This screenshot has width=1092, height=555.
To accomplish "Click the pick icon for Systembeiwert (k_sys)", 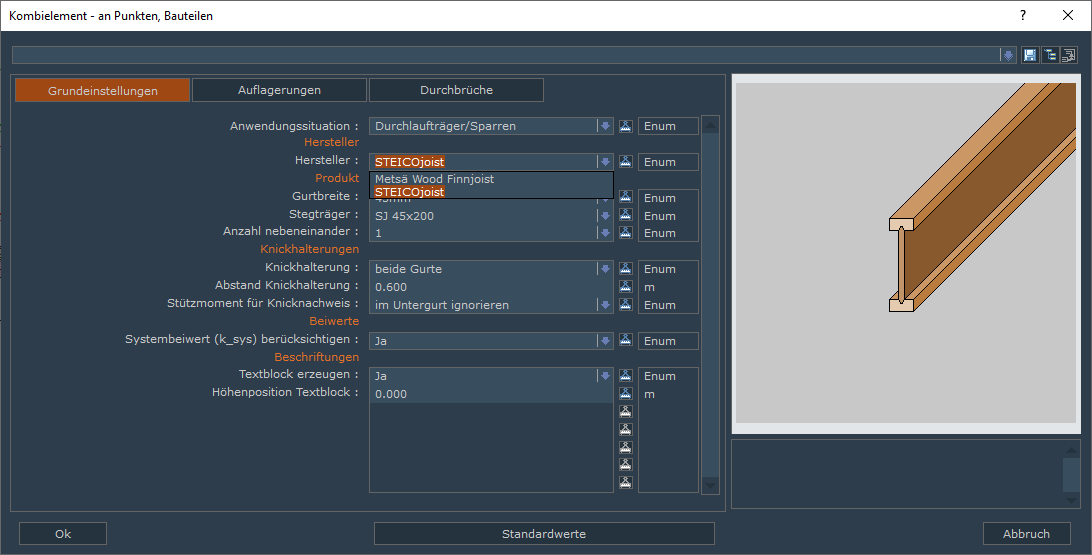I will click(x=625, y=341).
